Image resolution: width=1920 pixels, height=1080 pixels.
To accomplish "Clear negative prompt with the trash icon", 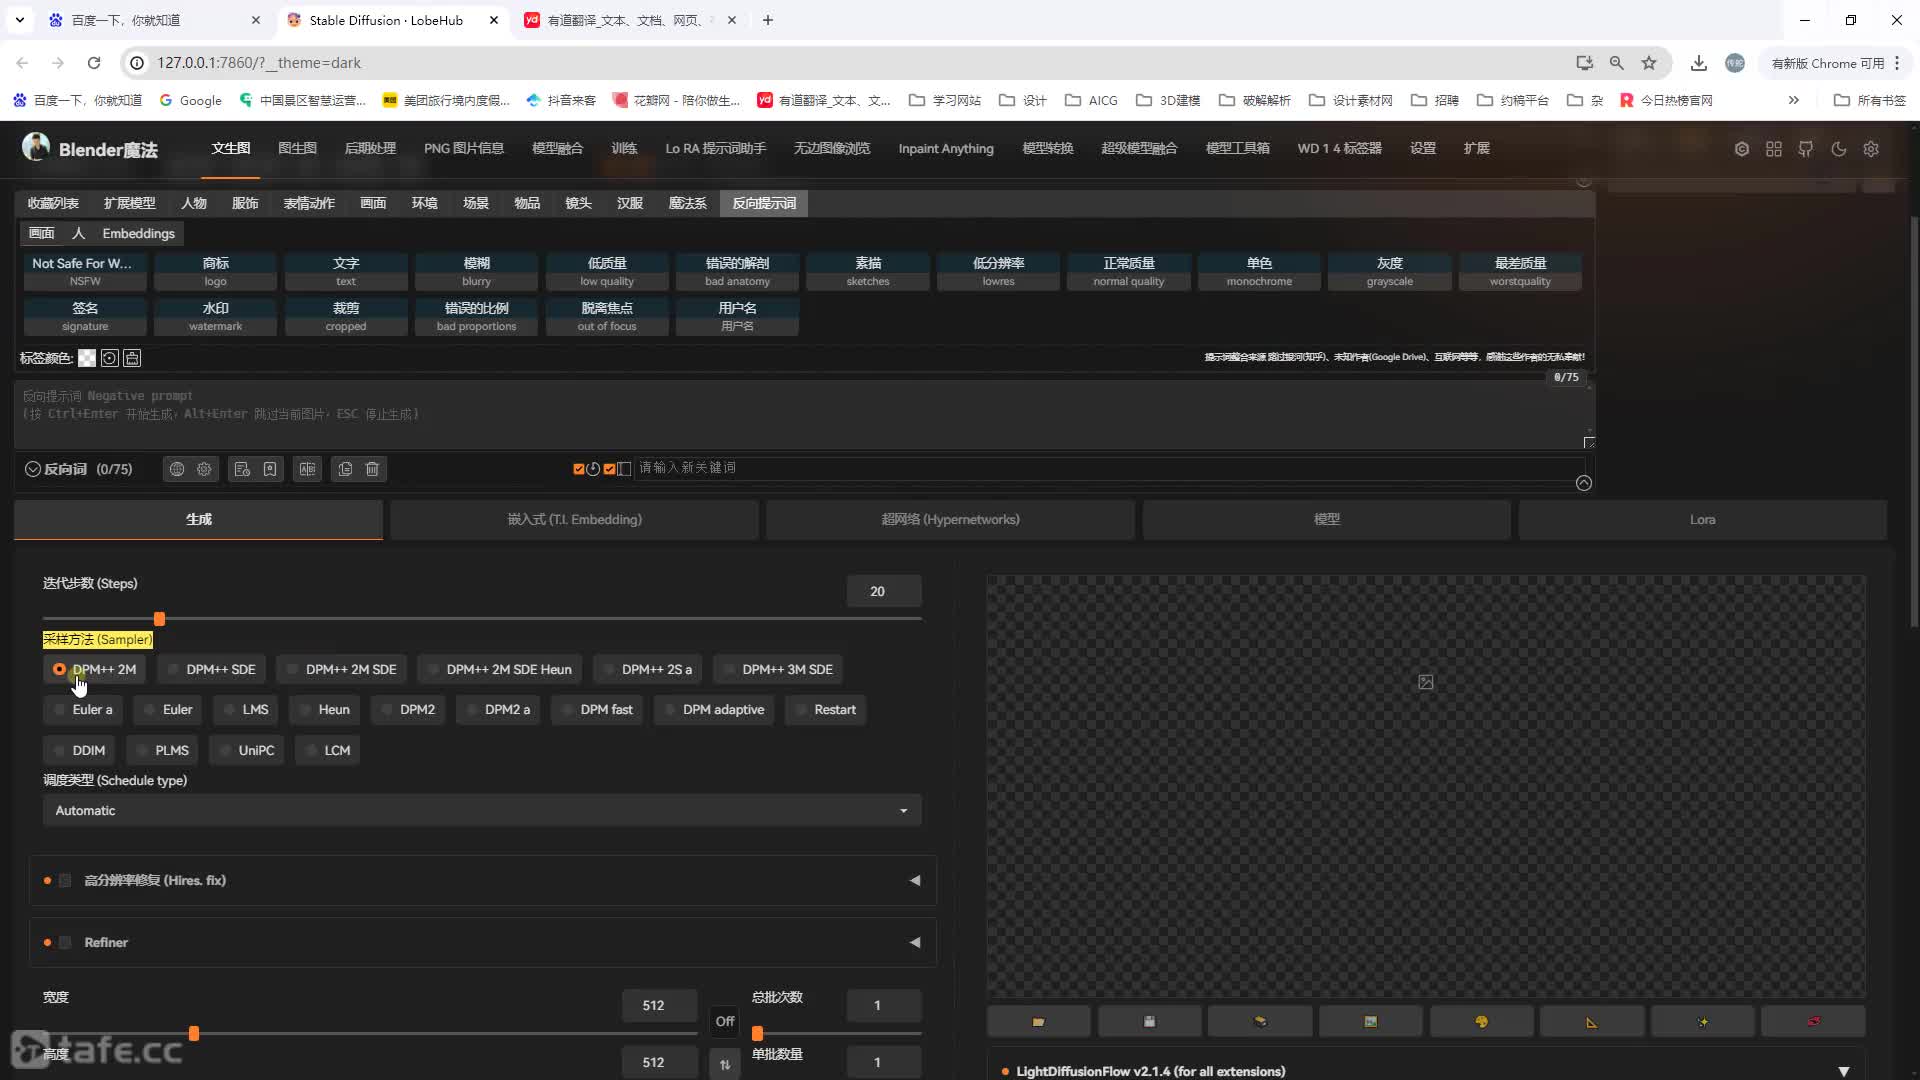I will coord(372,469).
